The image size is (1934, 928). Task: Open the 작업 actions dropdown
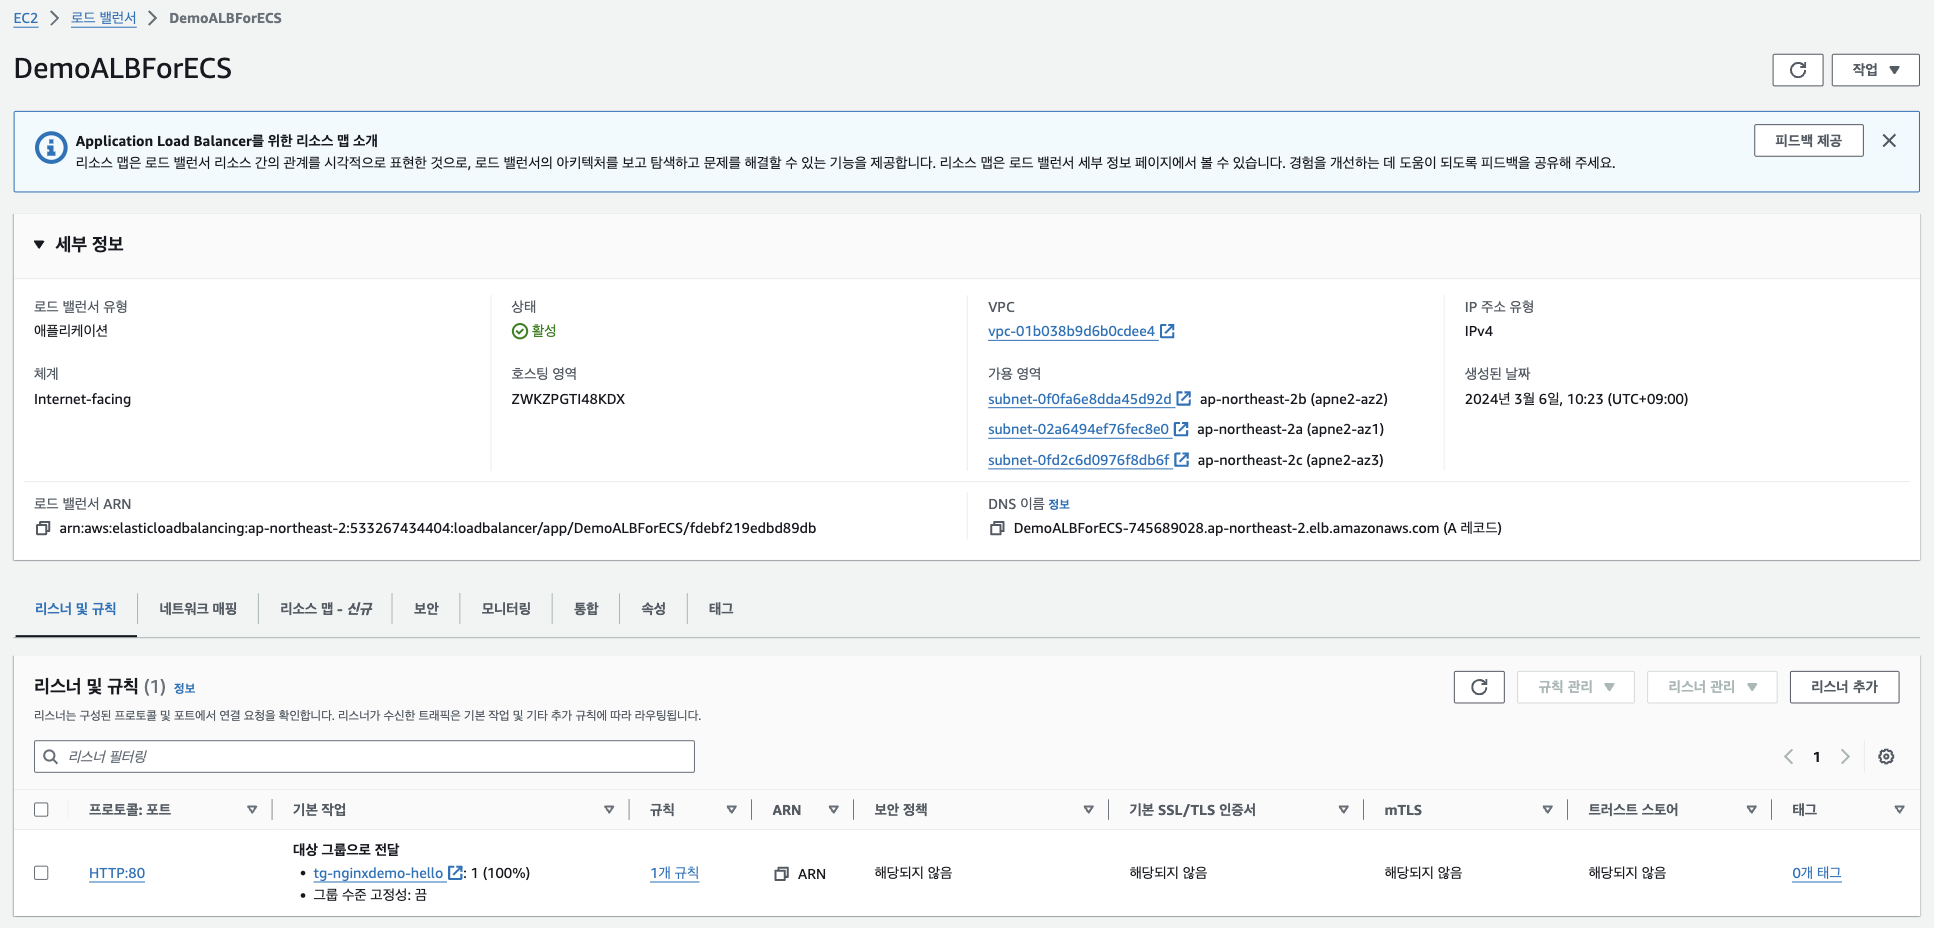point(1875,70)
